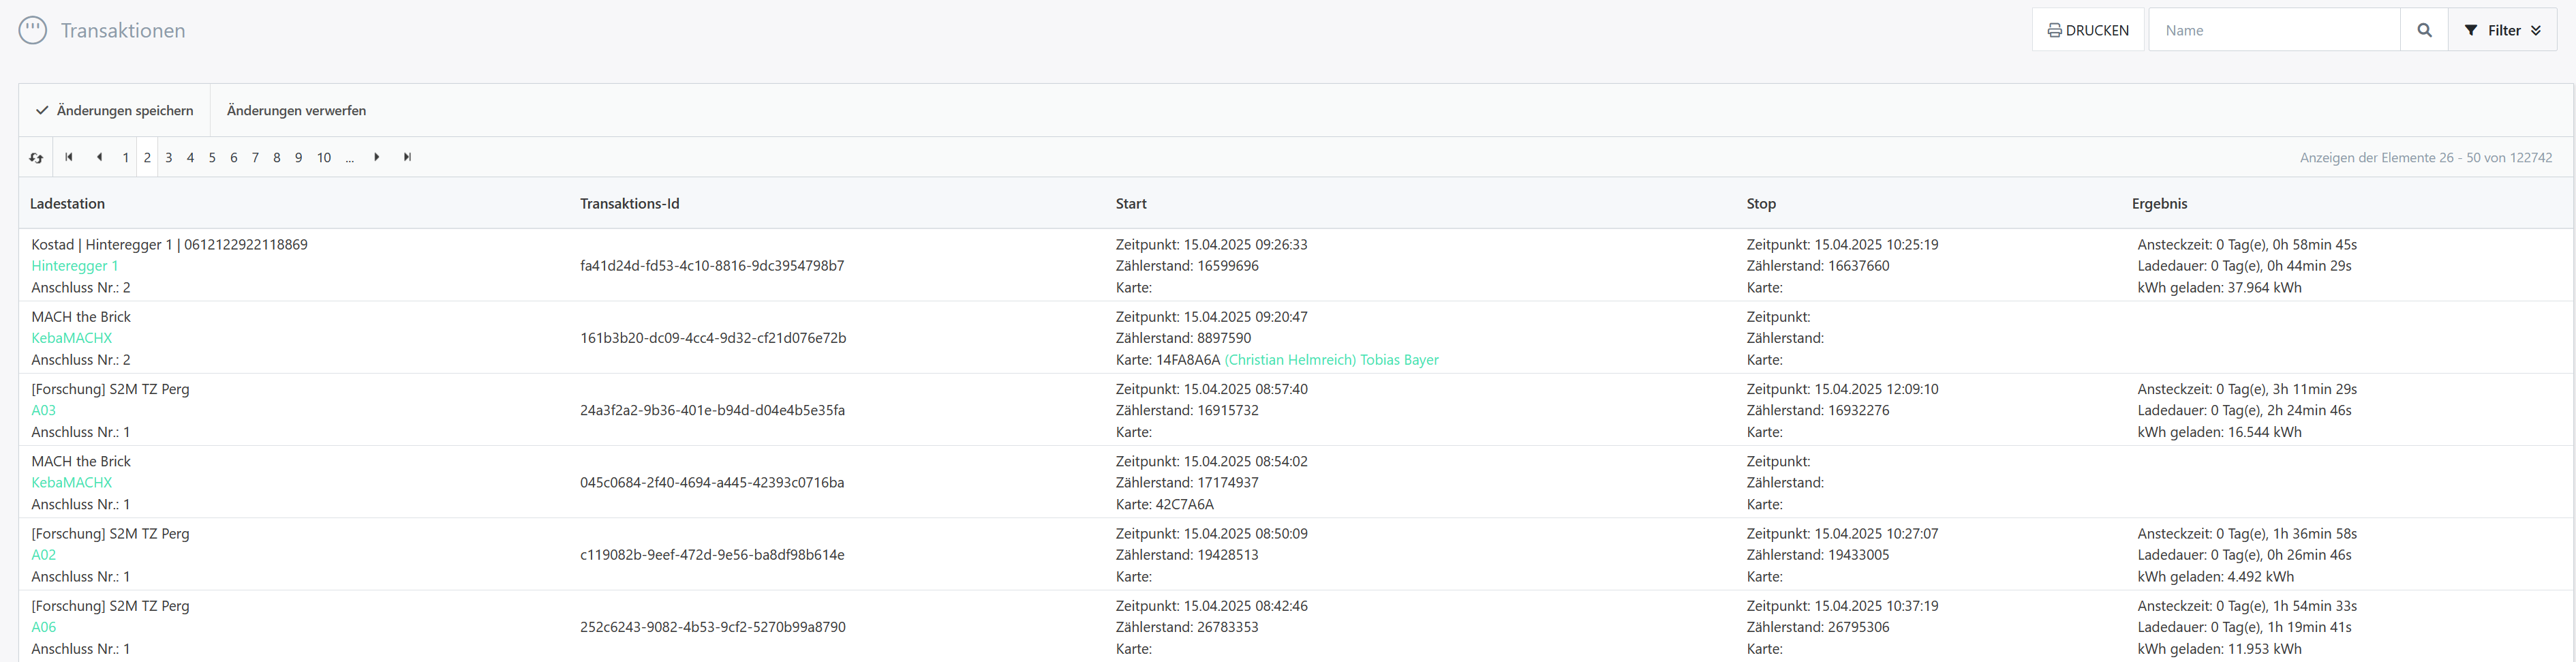Click start time 15.04.2025 09:20:47

[x=1245, y=316]
